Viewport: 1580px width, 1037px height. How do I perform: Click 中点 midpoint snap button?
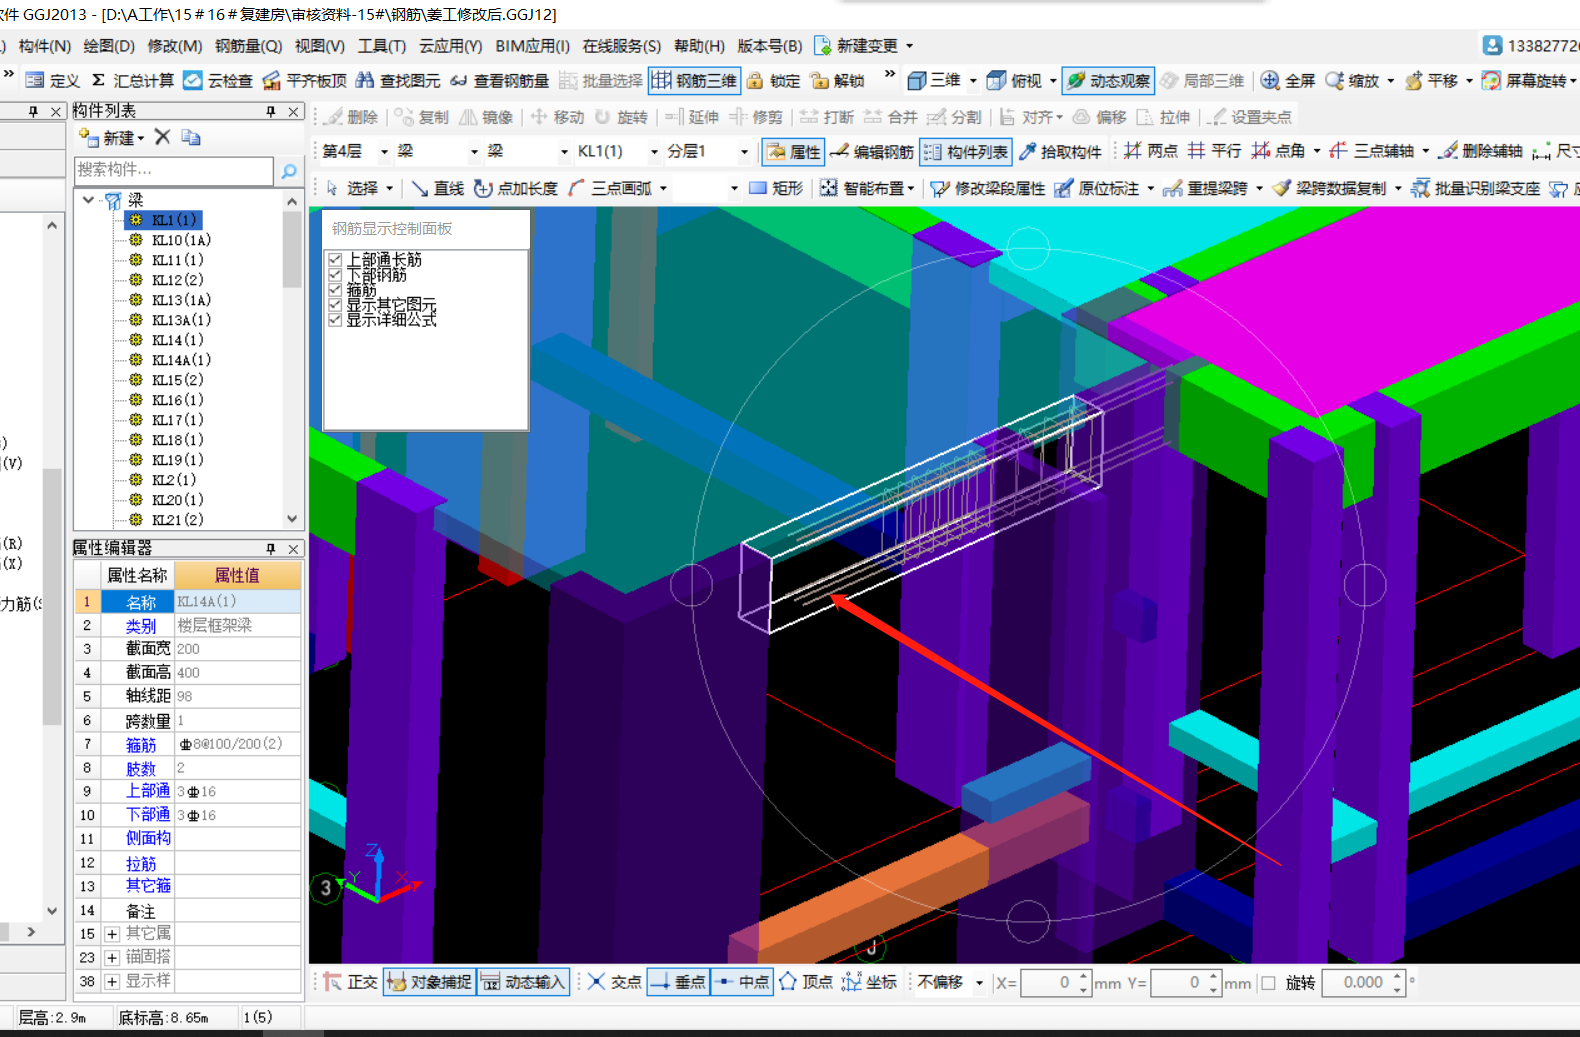(x=742, y=982)
